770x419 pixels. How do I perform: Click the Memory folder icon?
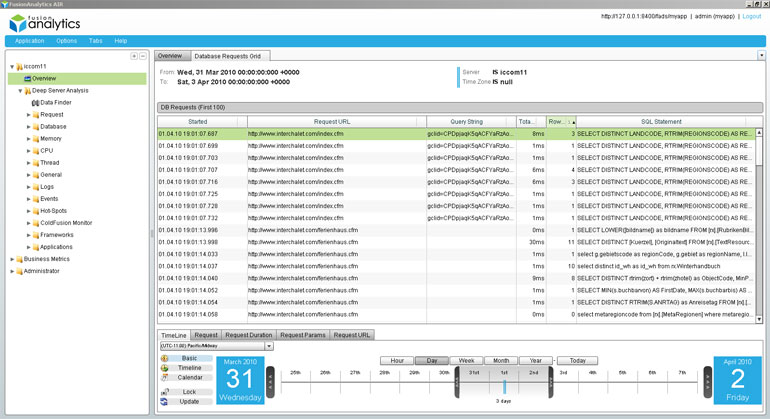(x=36, y=139)
